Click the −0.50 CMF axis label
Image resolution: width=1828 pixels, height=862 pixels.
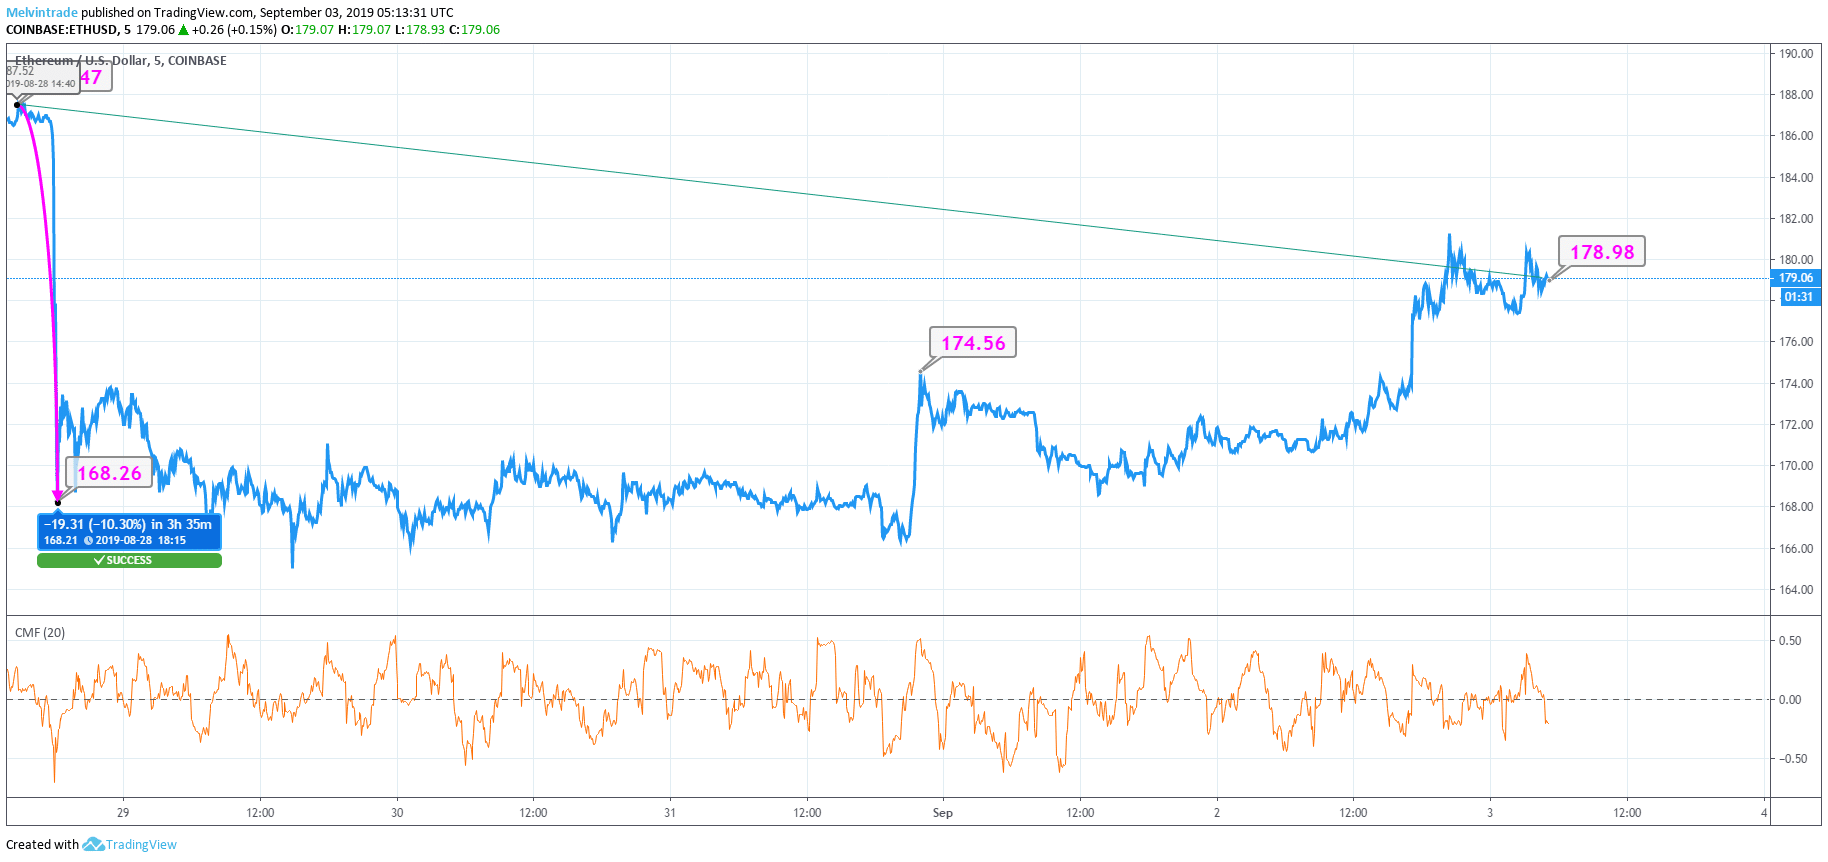coord(1792,759)
